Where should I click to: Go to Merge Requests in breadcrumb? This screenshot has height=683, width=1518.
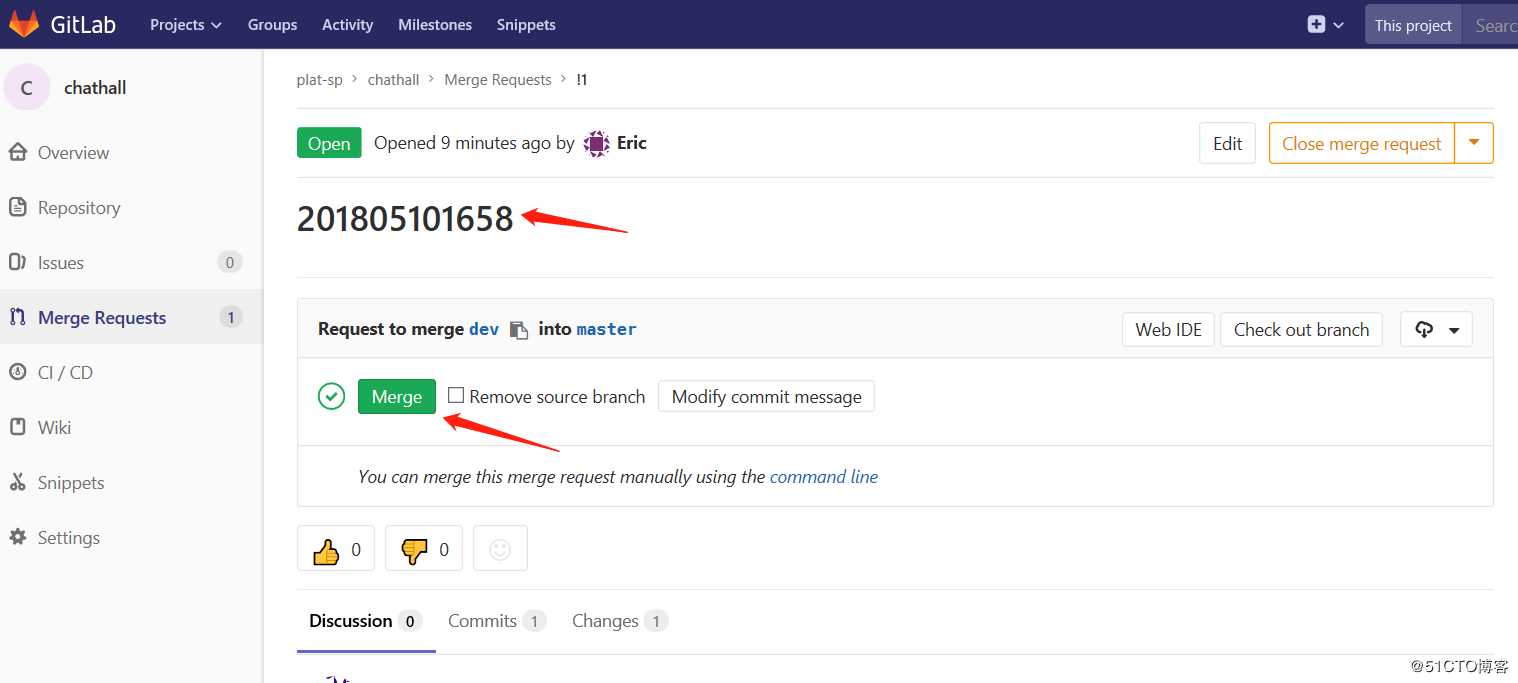[498, 79]
